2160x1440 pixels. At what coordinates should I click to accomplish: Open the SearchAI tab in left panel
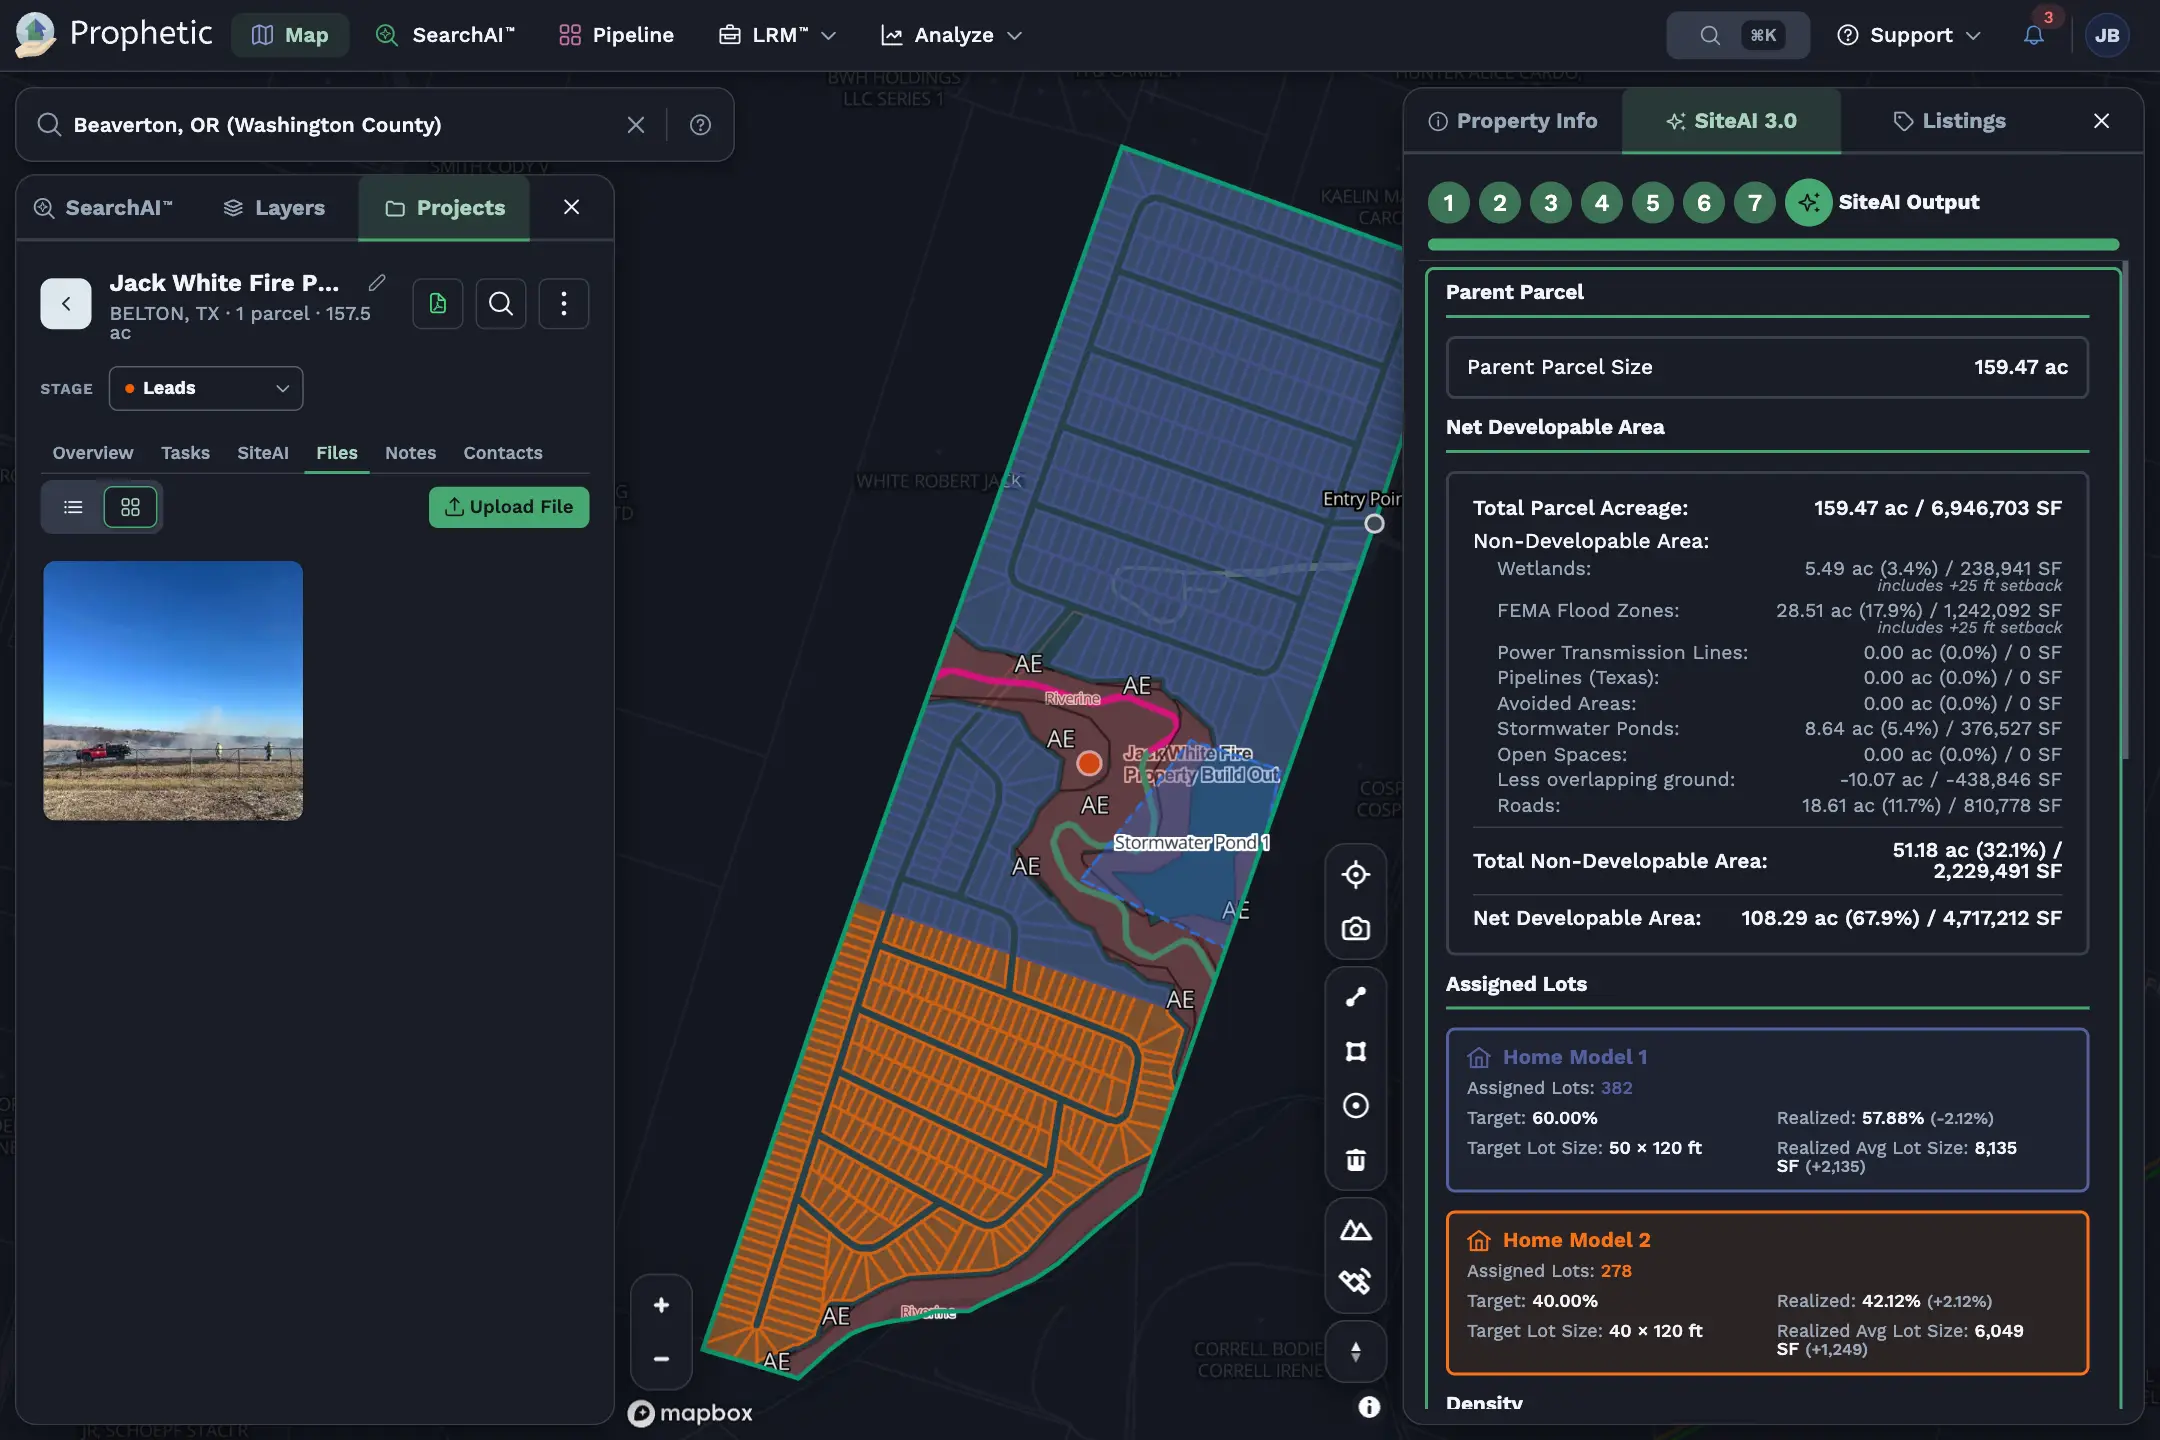[x=103, y=208]
